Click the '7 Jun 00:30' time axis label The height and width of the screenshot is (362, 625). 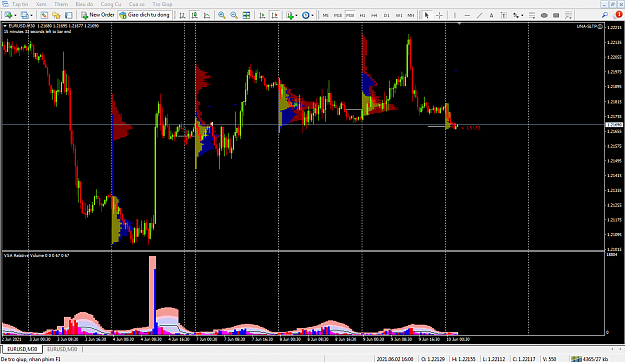click(x=206, y=339)
